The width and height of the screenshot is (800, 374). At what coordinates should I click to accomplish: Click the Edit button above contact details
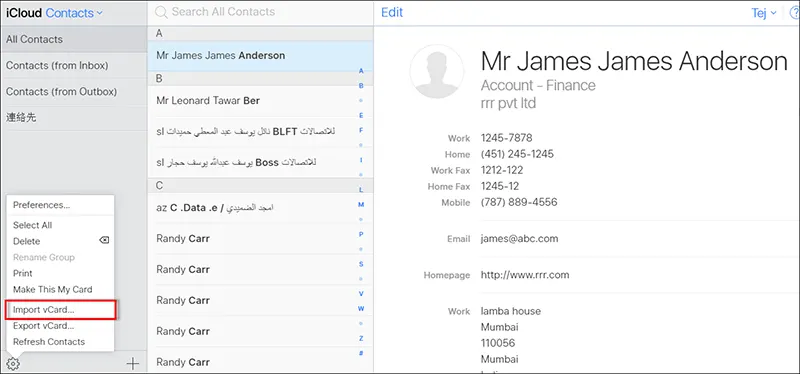point(392,13)
